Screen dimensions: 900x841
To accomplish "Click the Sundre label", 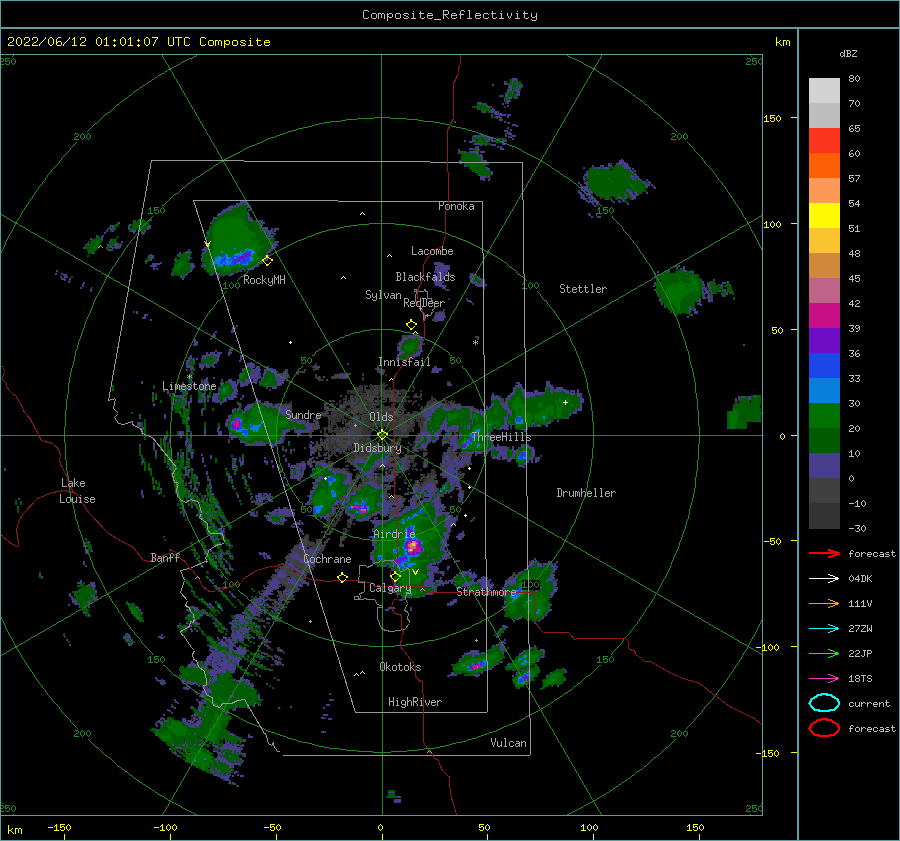I will (x=304, y=415).
